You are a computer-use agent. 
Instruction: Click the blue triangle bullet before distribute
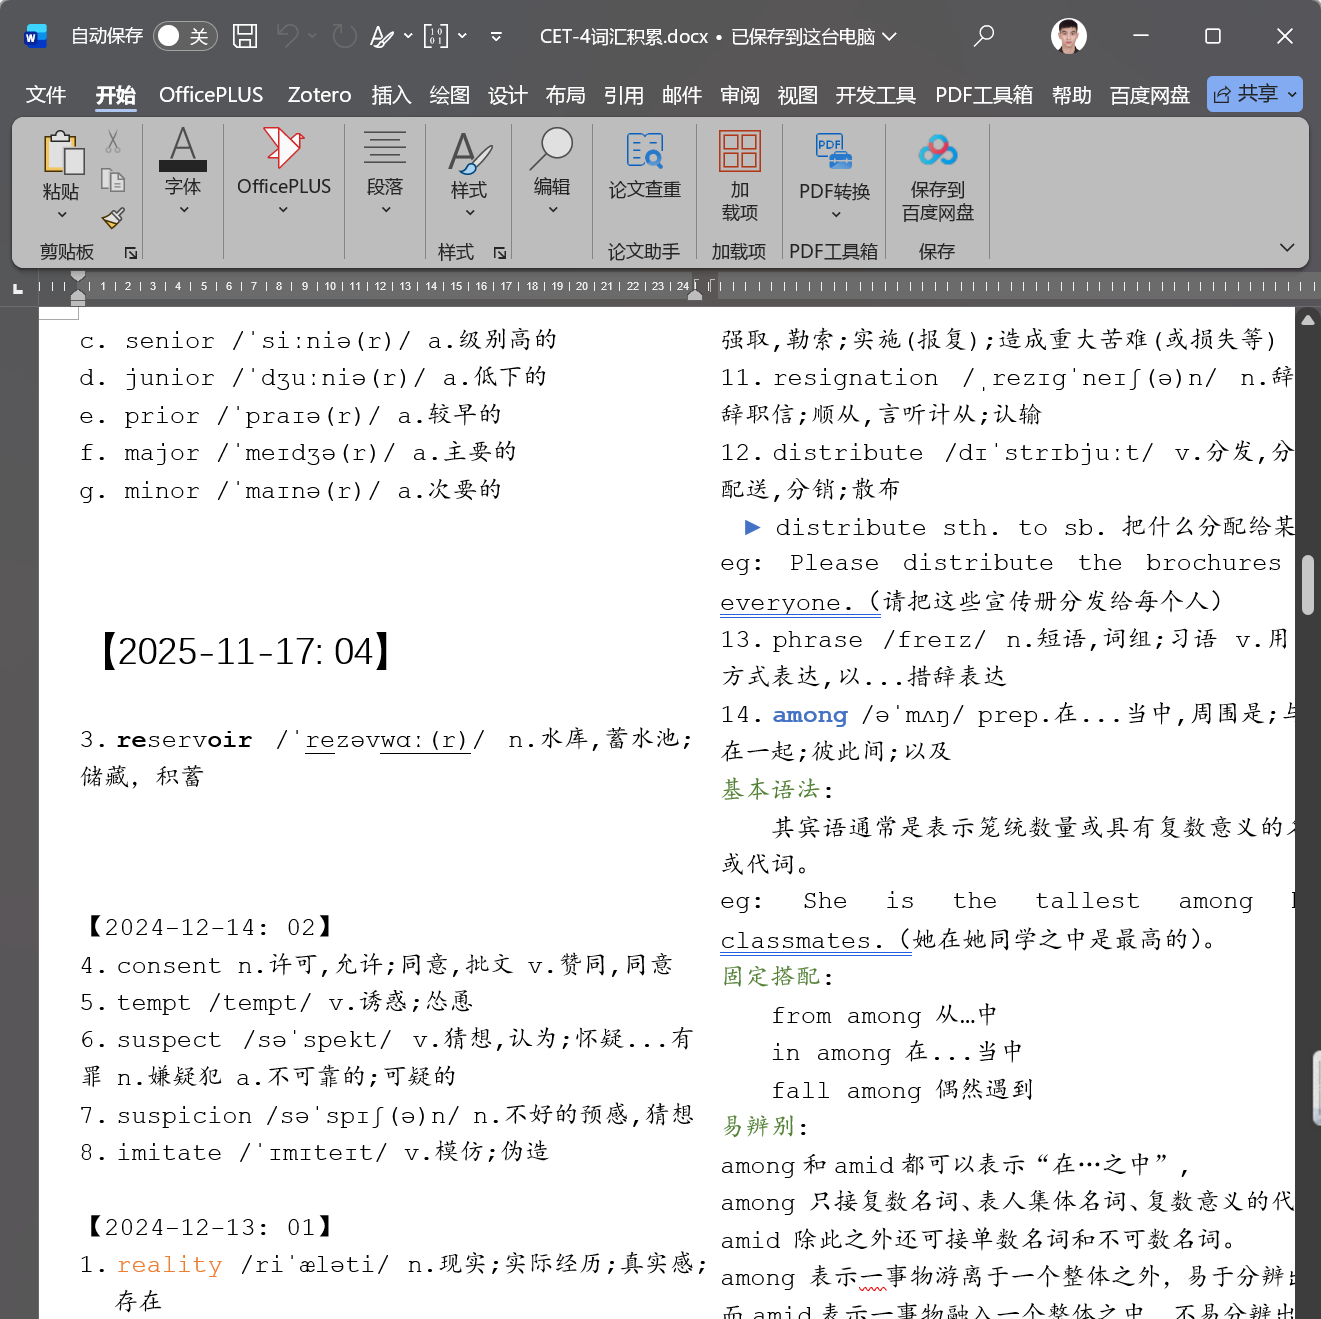click(753, 527)
